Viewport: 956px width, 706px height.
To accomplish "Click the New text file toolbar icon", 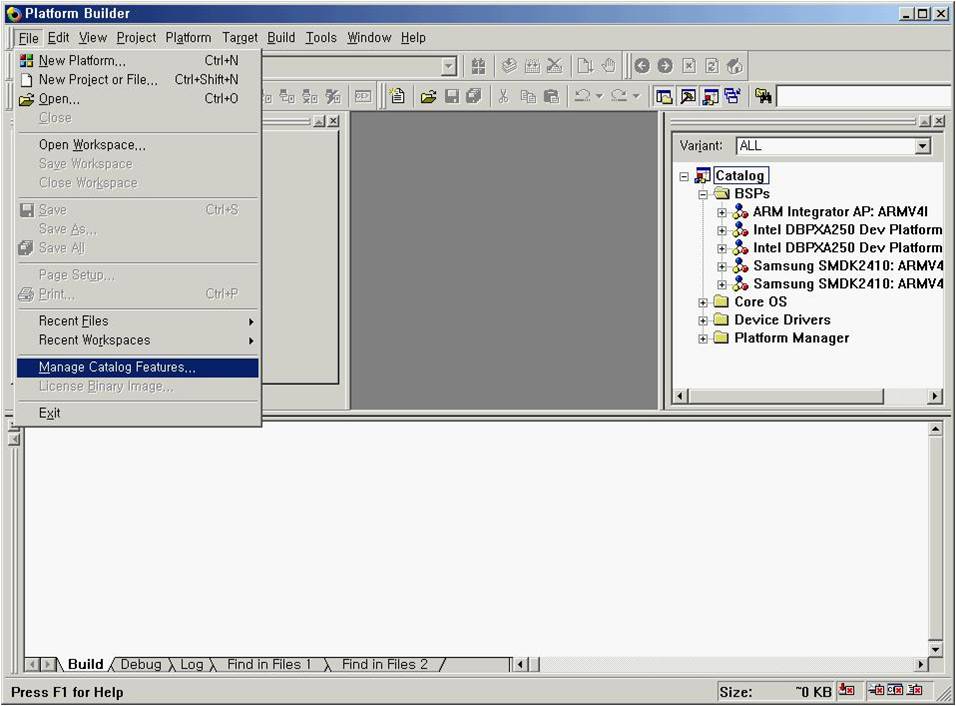I will (397, 96).
